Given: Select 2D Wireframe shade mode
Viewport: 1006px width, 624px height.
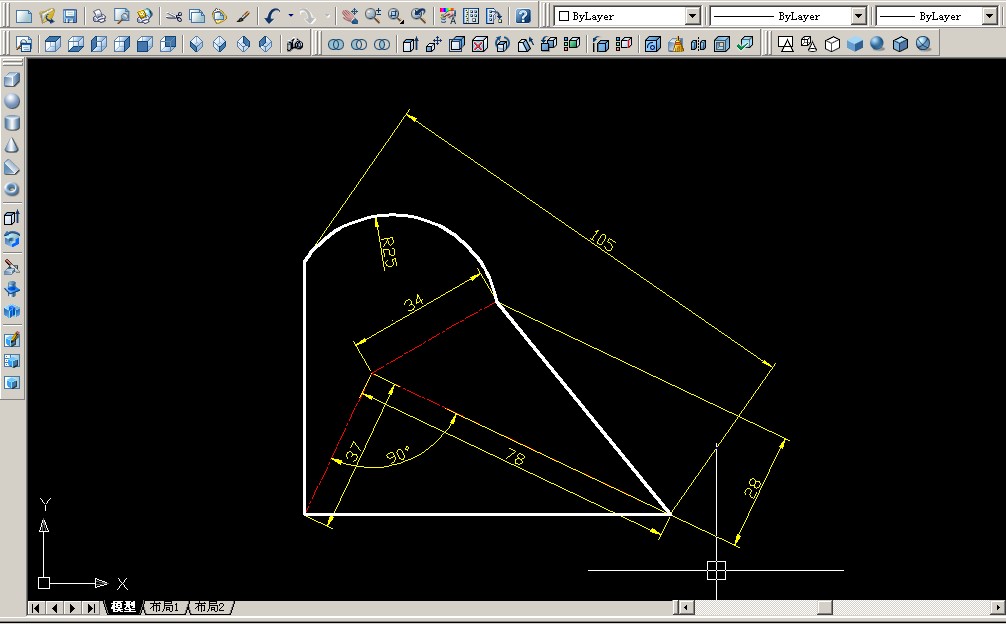Looking at the screenshot, I should click(x=786, y=44).
